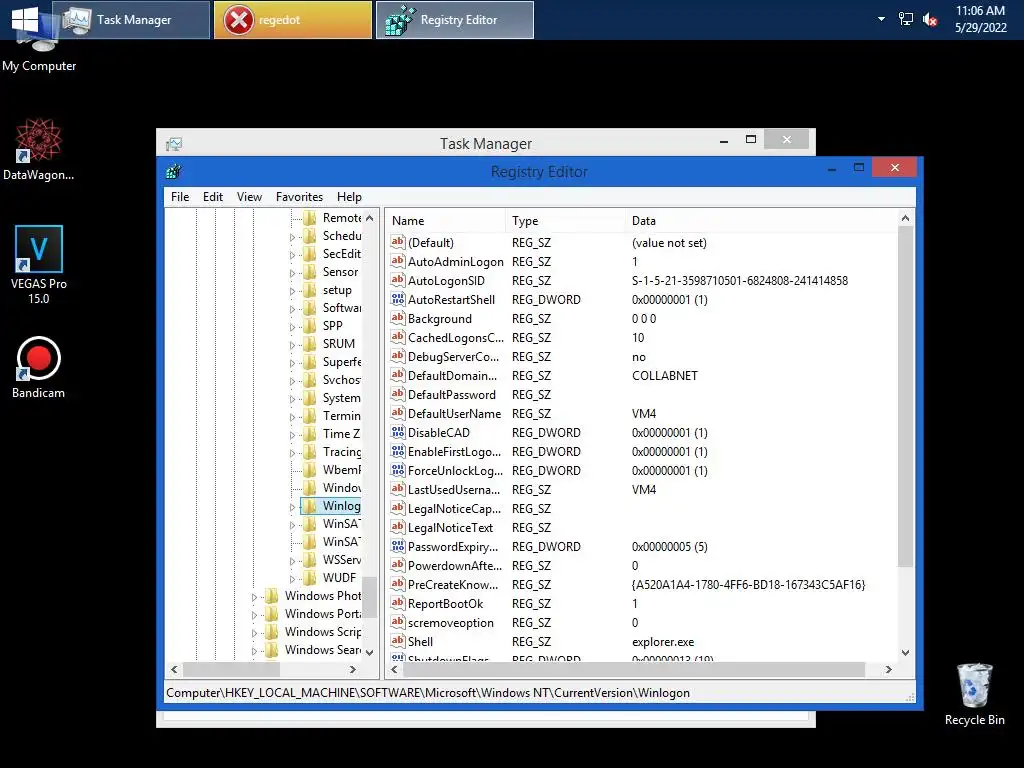
Task: Open the Help menu
Action: click(x=349, y=197)
